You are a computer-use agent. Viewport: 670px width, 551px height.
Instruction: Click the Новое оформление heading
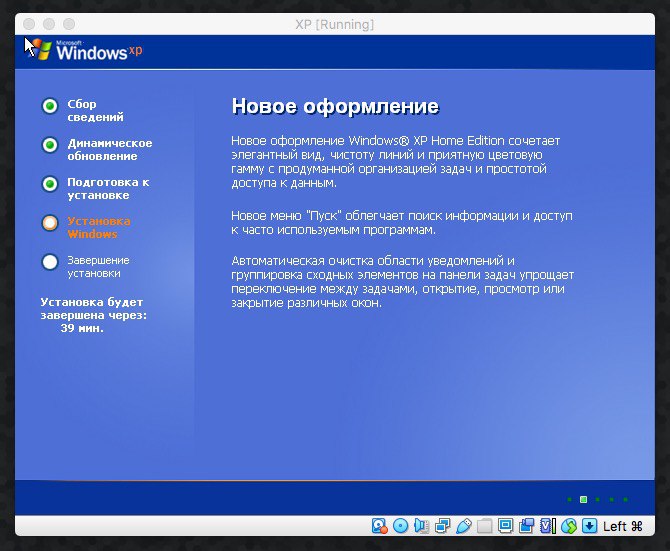(x=335, y=106)
